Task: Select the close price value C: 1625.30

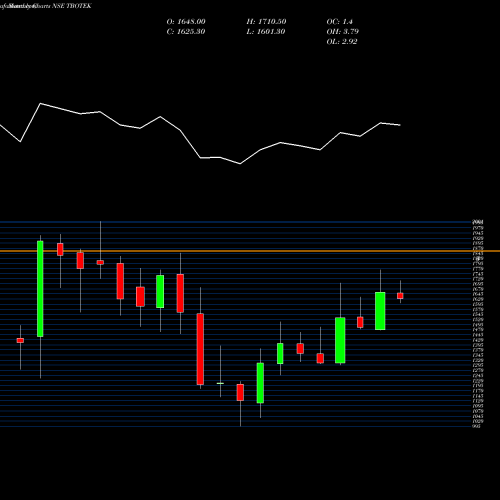Action: coord(186,31)
